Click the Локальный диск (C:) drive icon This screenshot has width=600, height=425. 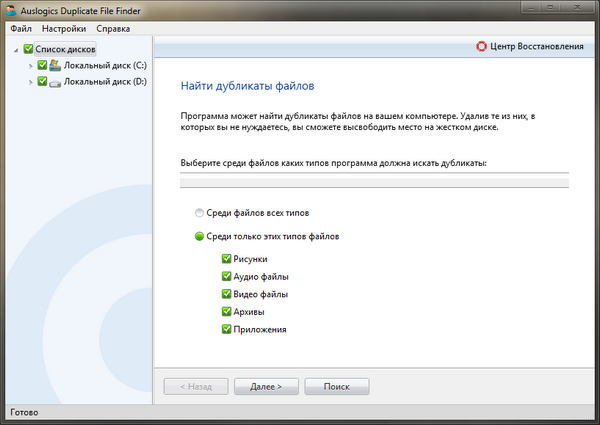[x=55, y=66]
